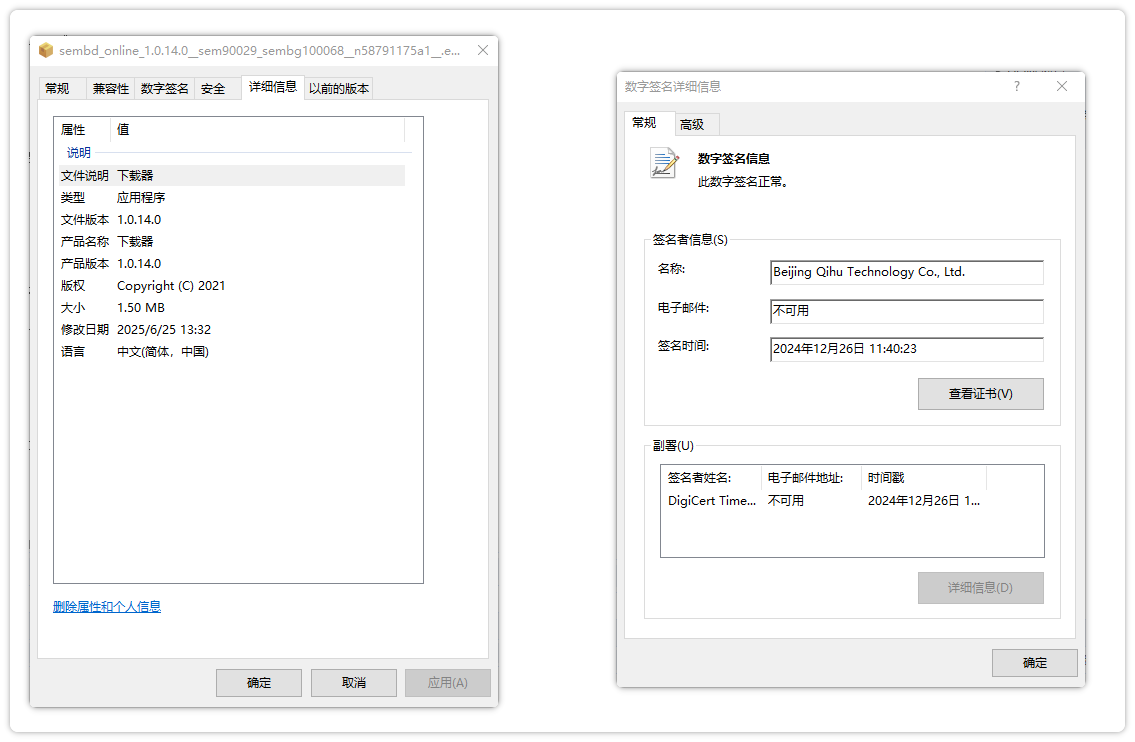This screenshot has width=1135, height=742.
Task: Switch to the 常规 tab in file properties
Action: pyautogui.click(x=58, y=89)
